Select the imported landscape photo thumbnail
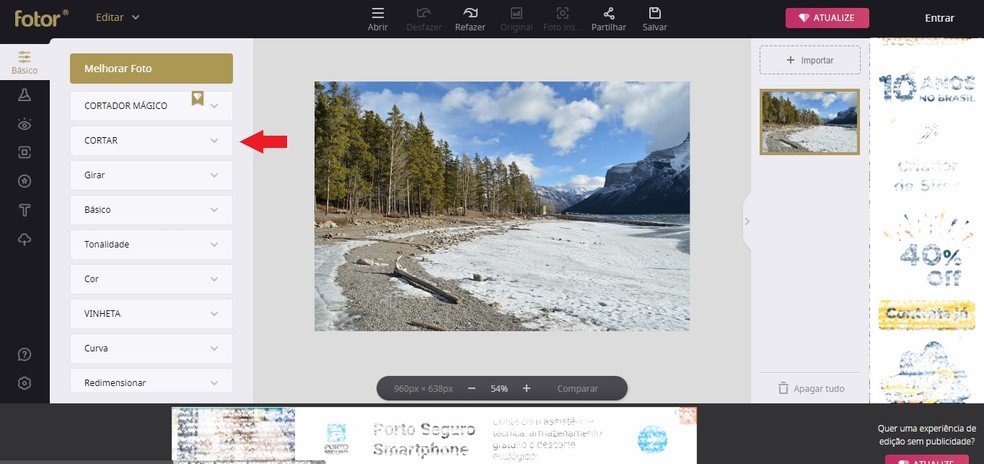This screenshot has width=984, height=464. [810, 122]
